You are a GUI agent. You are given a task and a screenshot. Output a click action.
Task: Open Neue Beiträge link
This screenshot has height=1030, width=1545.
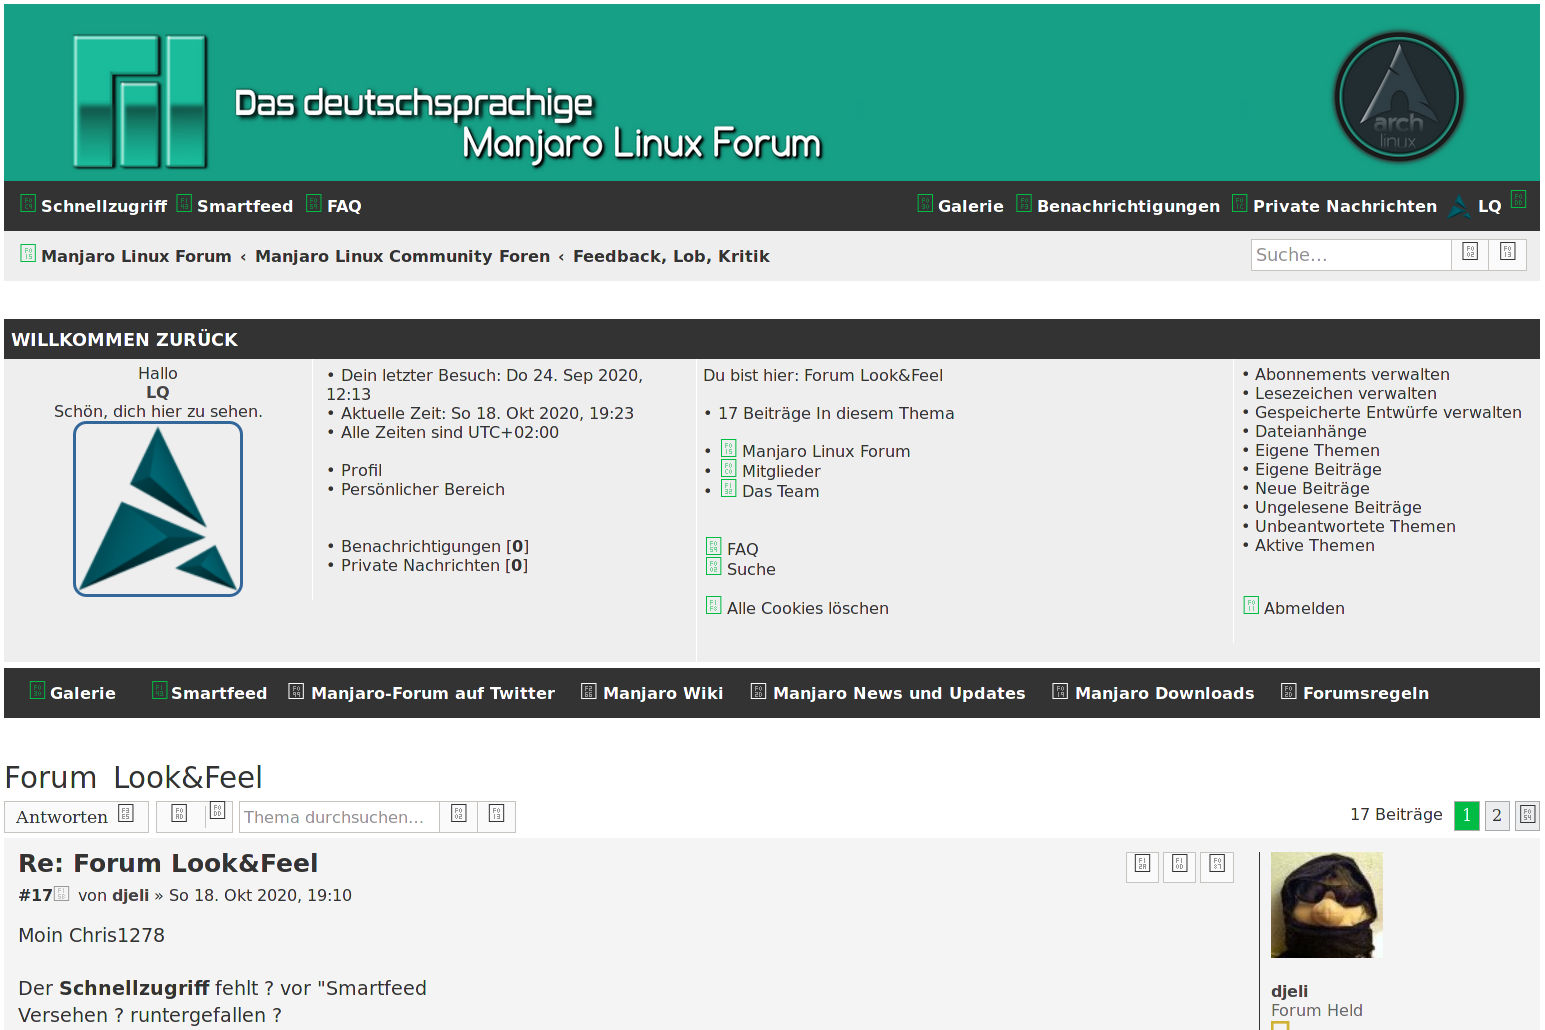[1312, 488]
